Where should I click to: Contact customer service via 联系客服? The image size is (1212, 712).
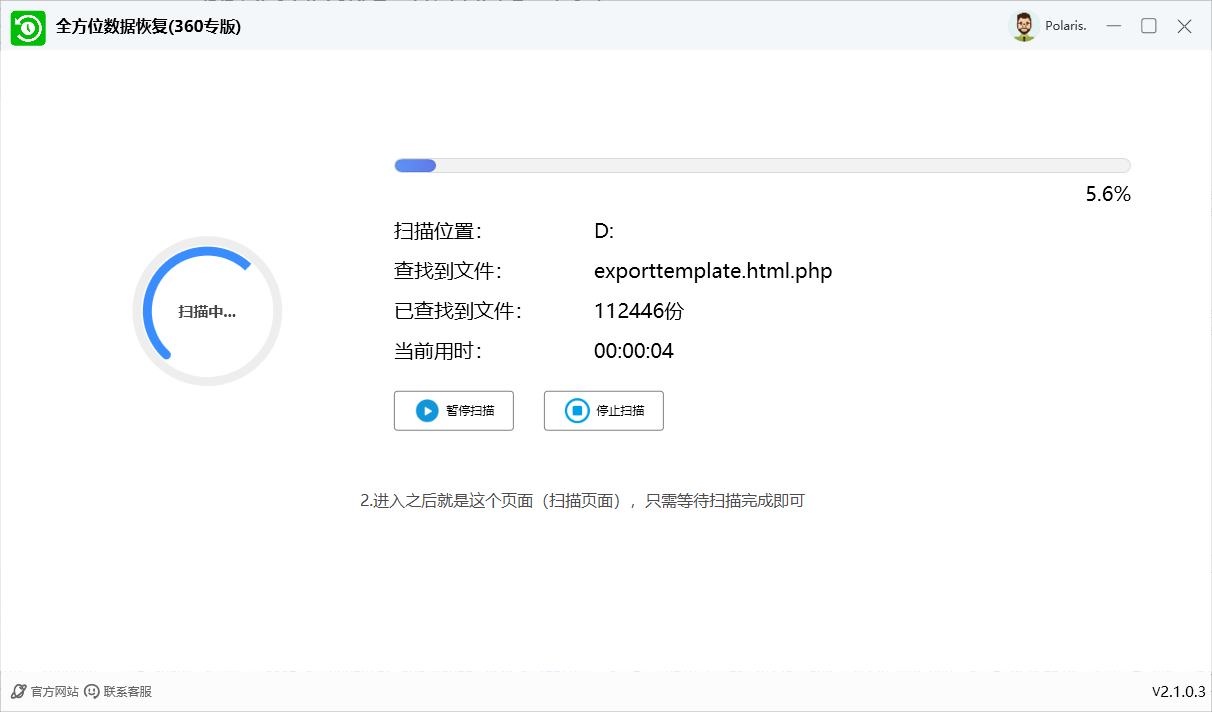(127, 690)
